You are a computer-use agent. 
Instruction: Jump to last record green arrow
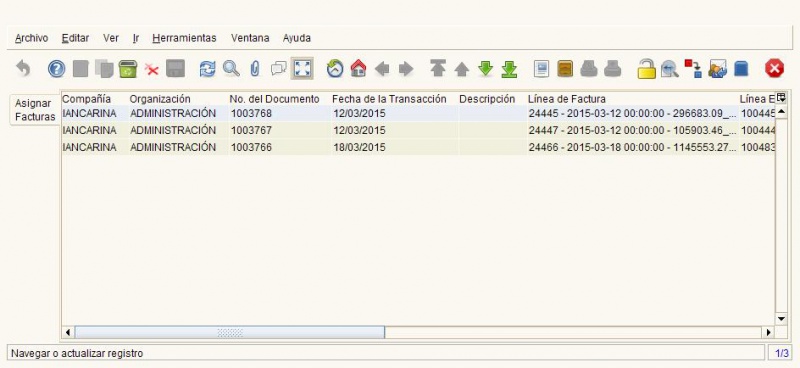509,69
